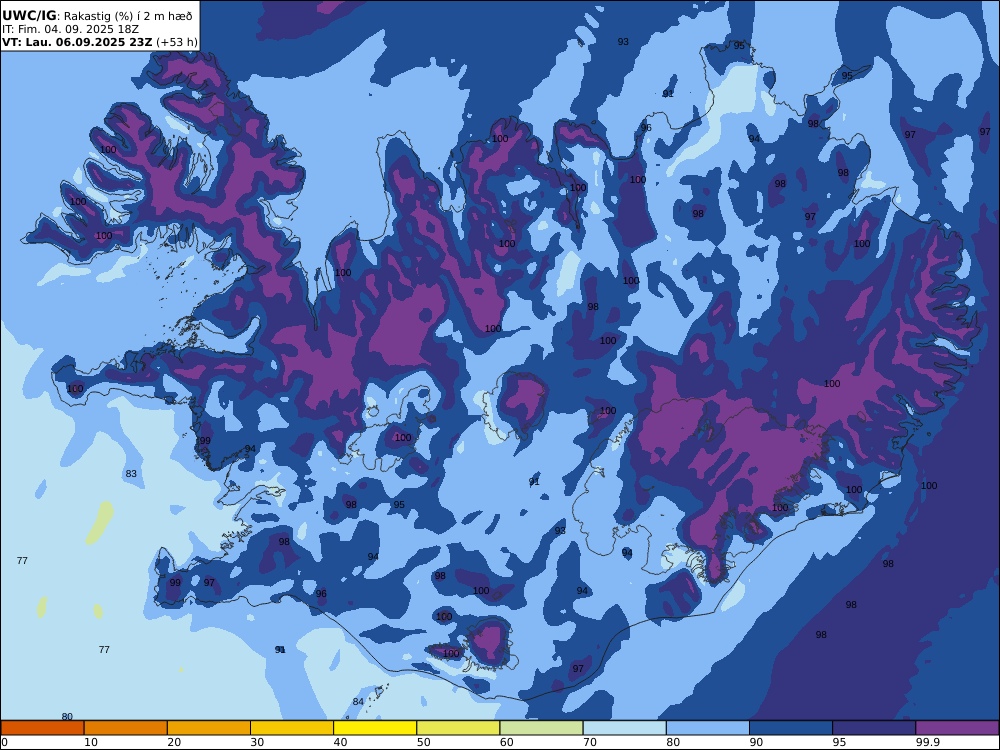Click the '83' humidity value over the sea

(131, 474)
